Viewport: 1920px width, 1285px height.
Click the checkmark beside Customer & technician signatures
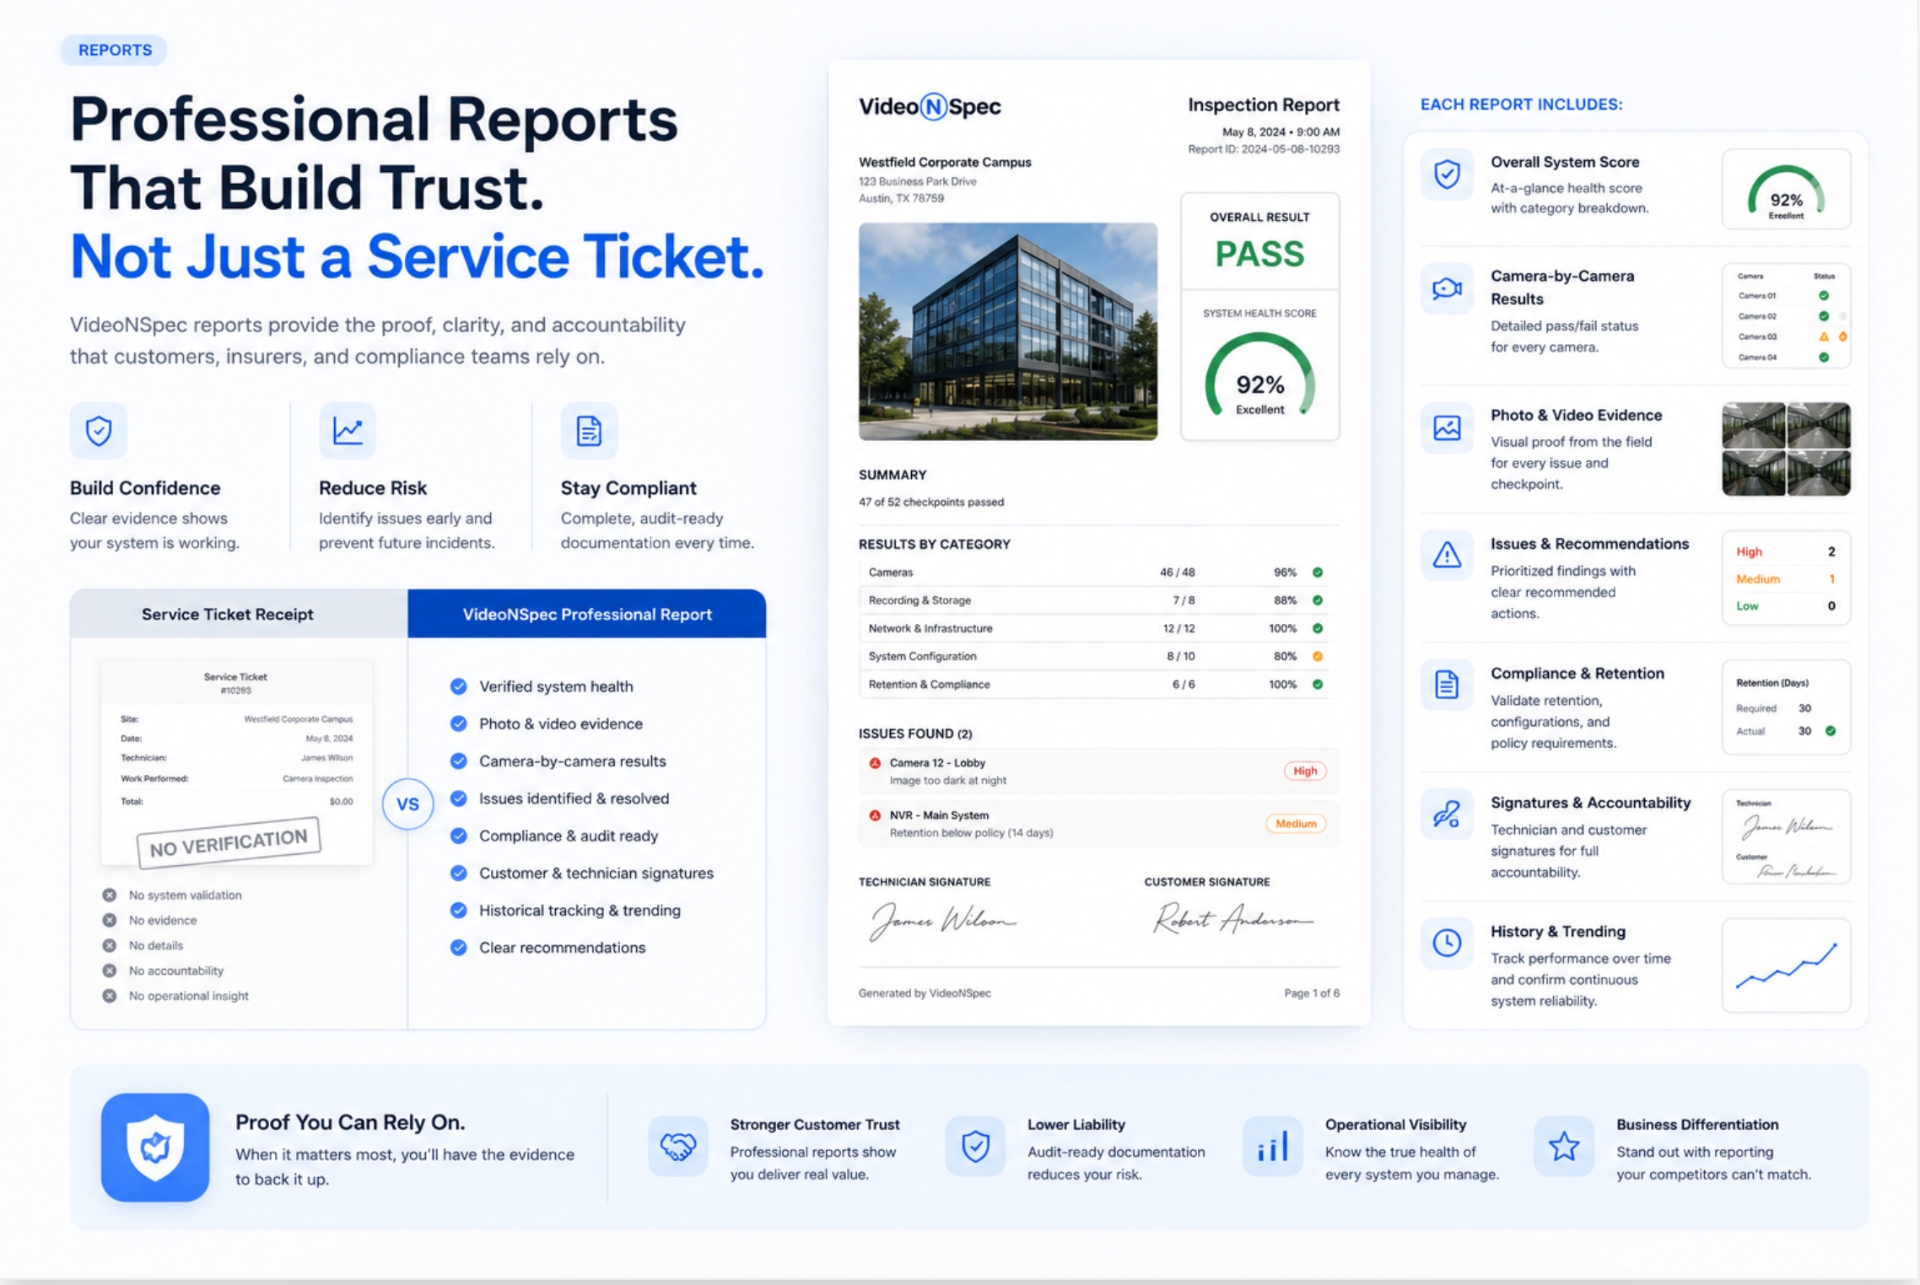pyautogui.click(x=458, y=873)
